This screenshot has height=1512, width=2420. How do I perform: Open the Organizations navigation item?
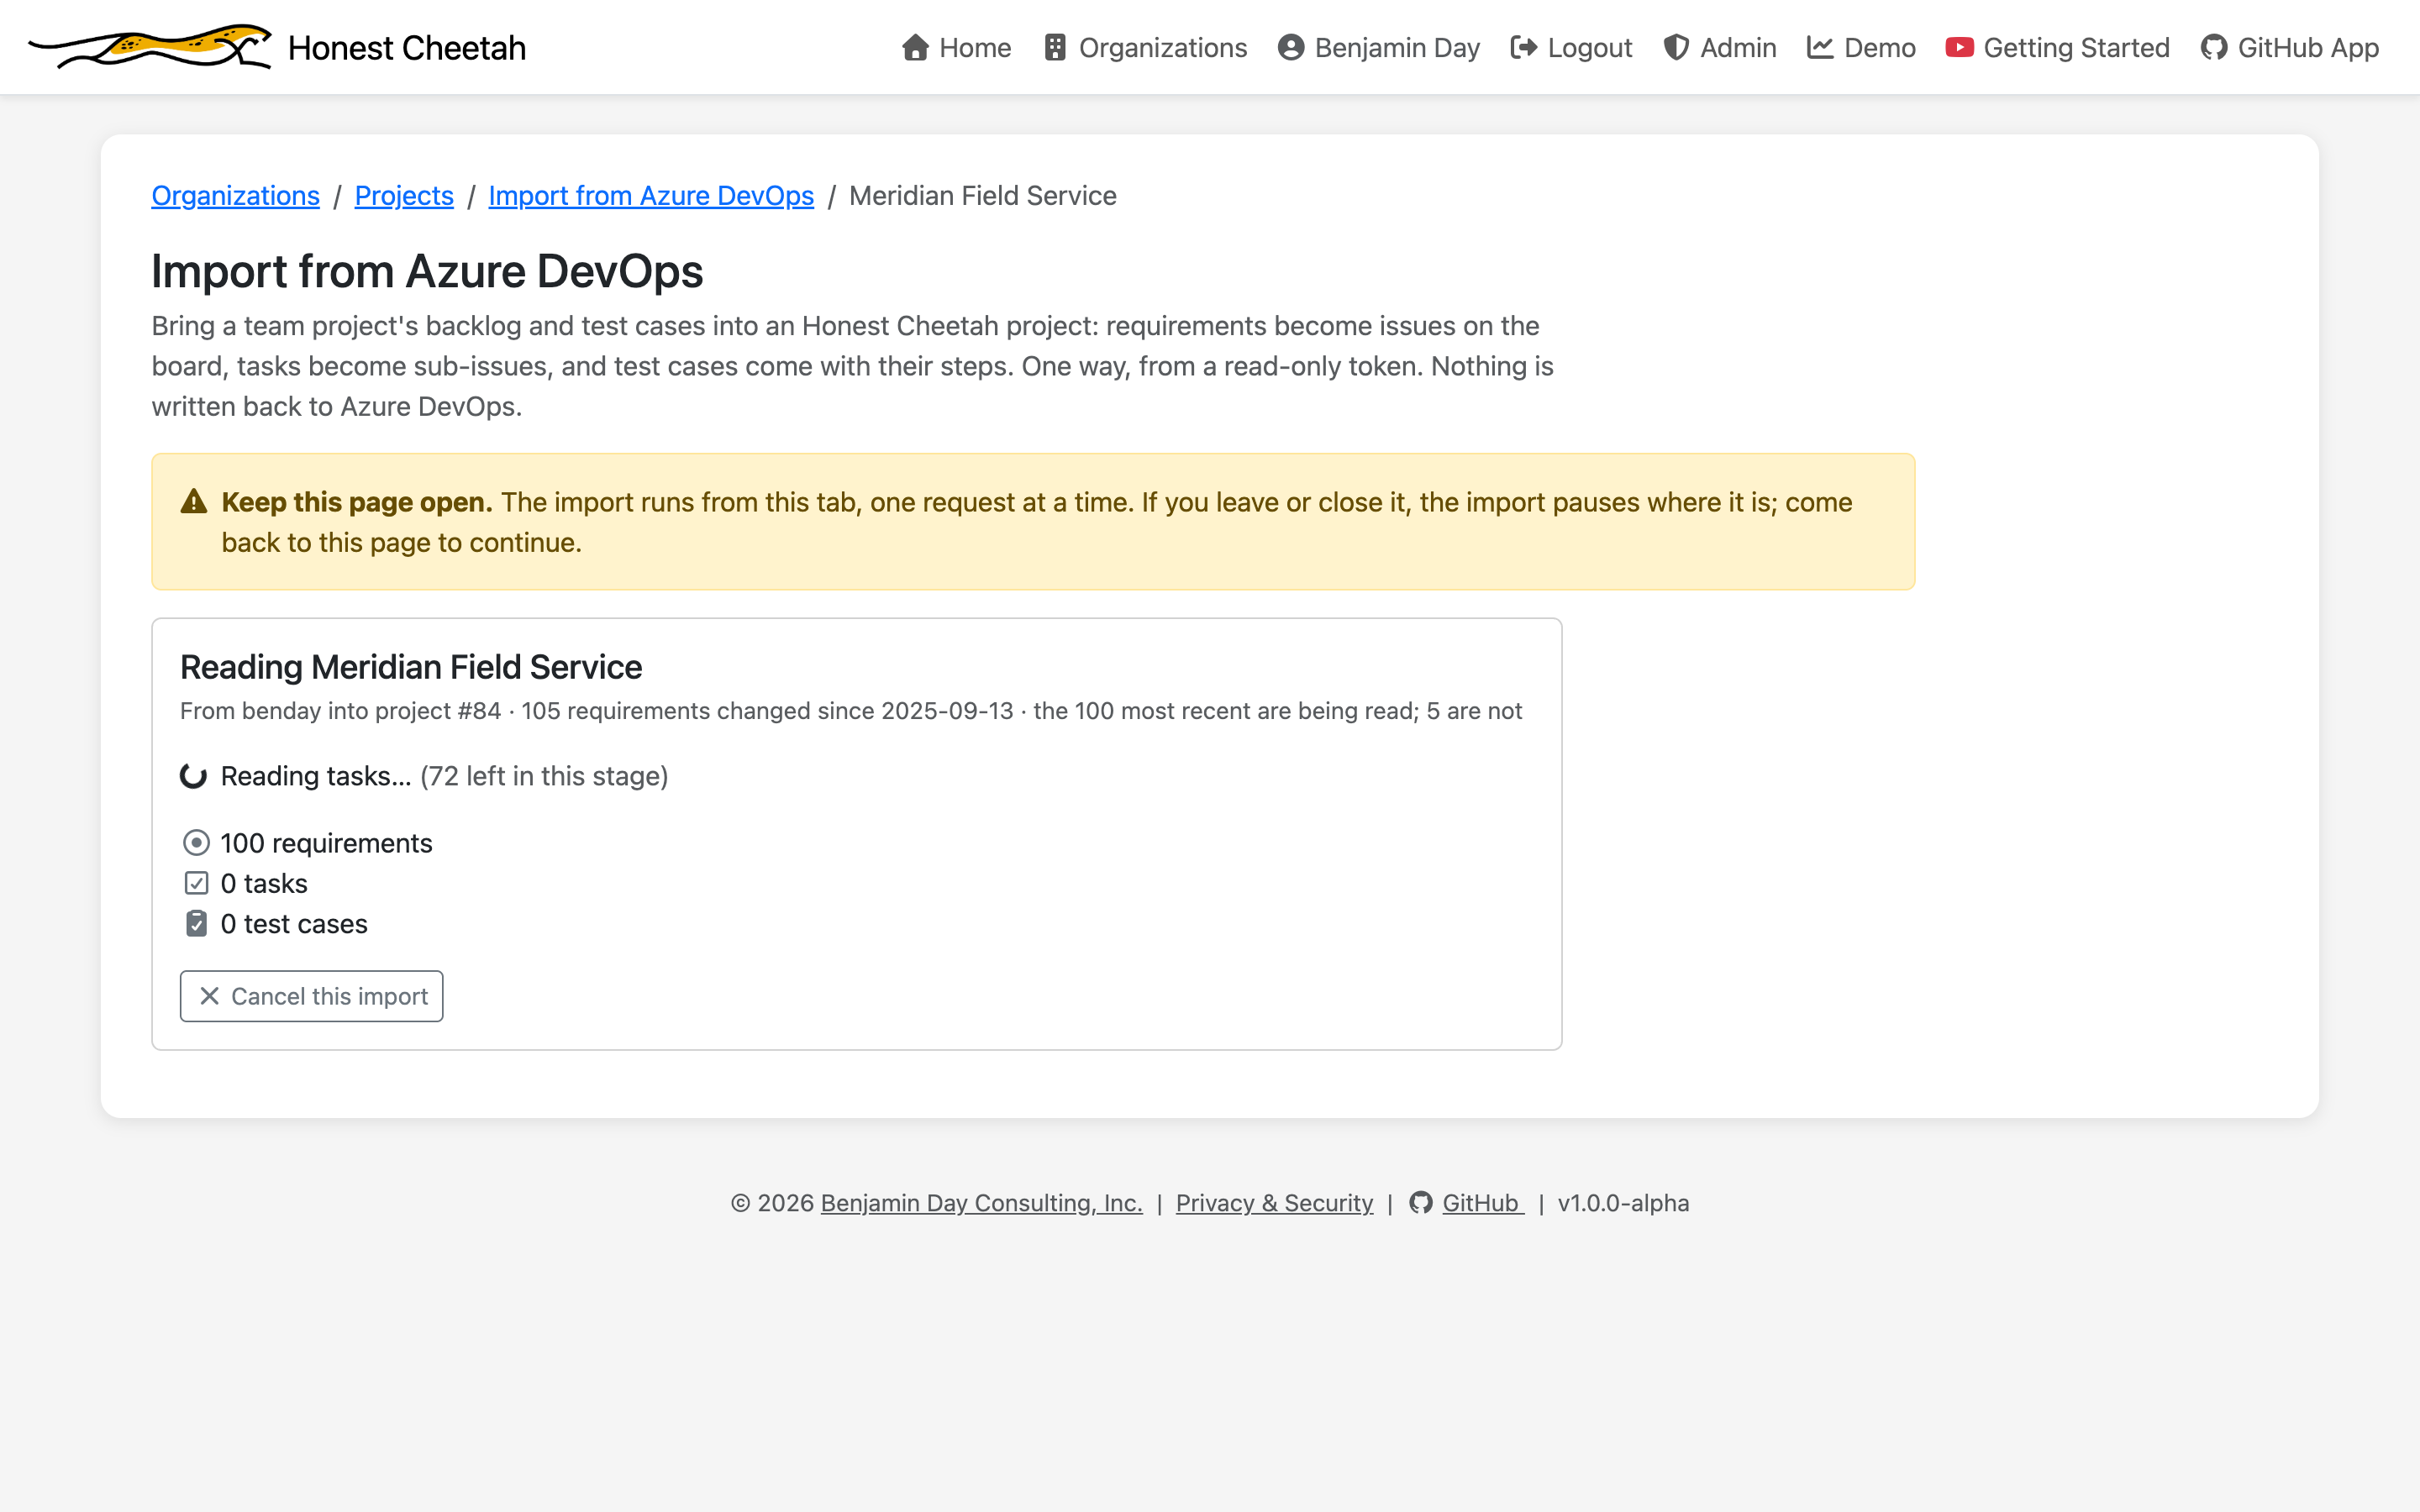click(x=1146, y=48)
